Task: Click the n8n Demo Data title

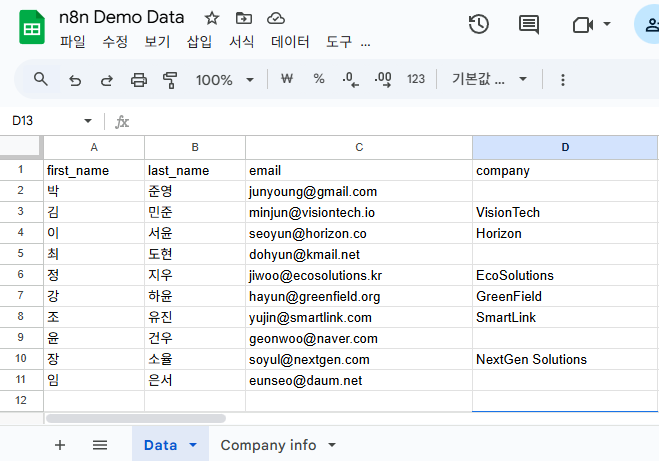Action: (x=122, y=18)
